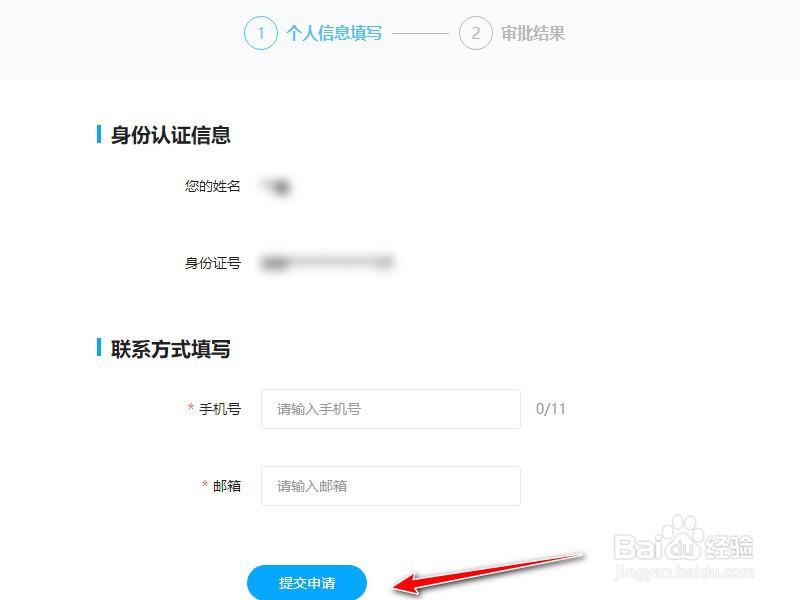Screen dimensions: 800x600
Task: Select the blurred name value
Action: (276, 186)
